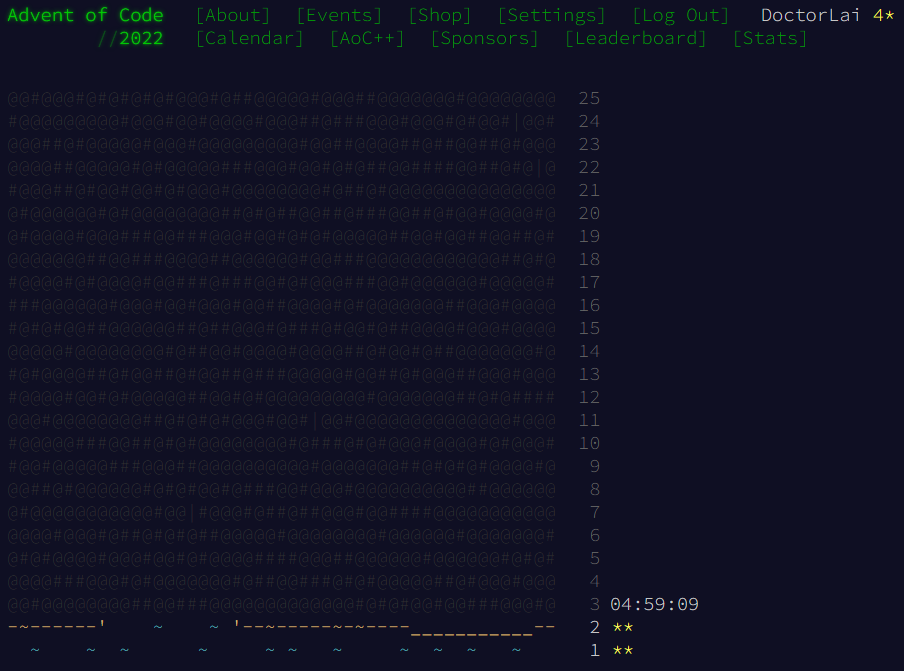
Task: View the Sponsors page
Action: pos(485,38)
